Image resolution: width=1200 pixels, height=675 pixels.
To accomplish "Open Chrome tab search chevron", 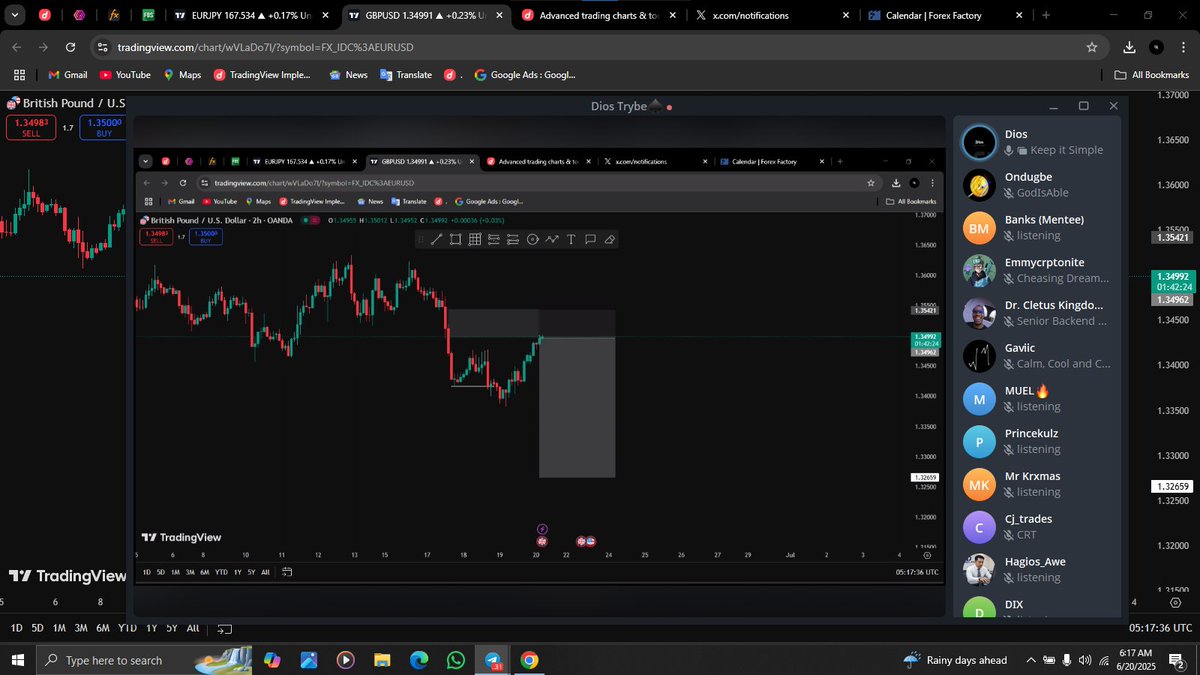I will click(14, 15).
